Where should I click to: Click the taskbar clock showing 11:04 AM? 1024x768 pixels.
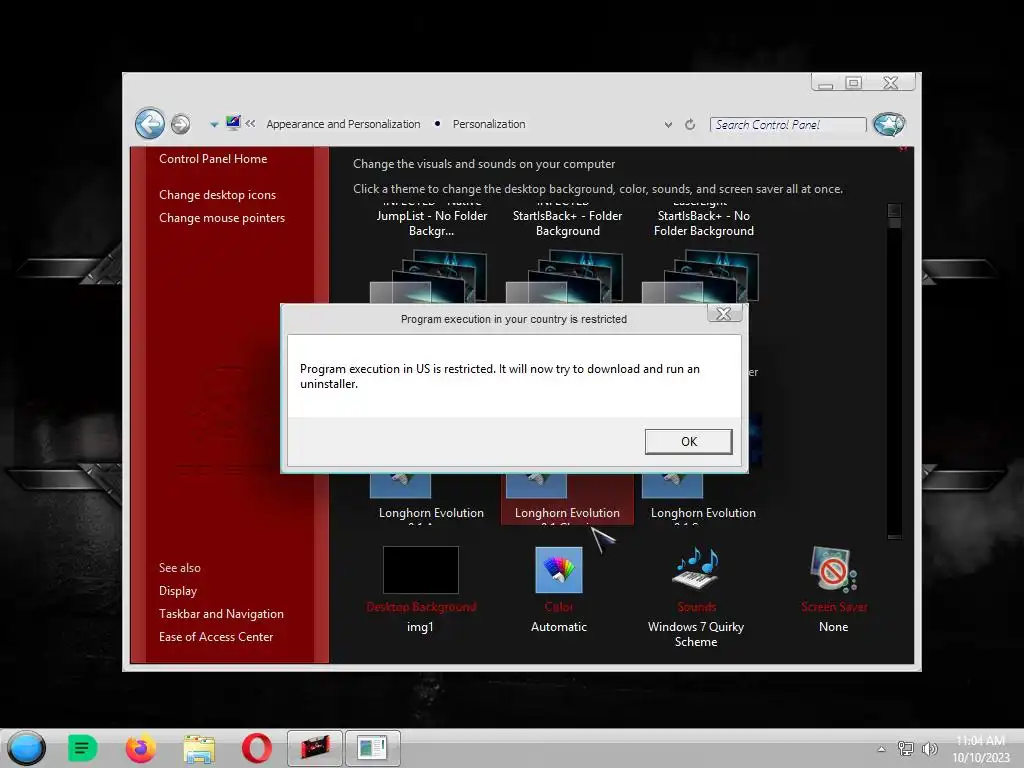[980, 749]
